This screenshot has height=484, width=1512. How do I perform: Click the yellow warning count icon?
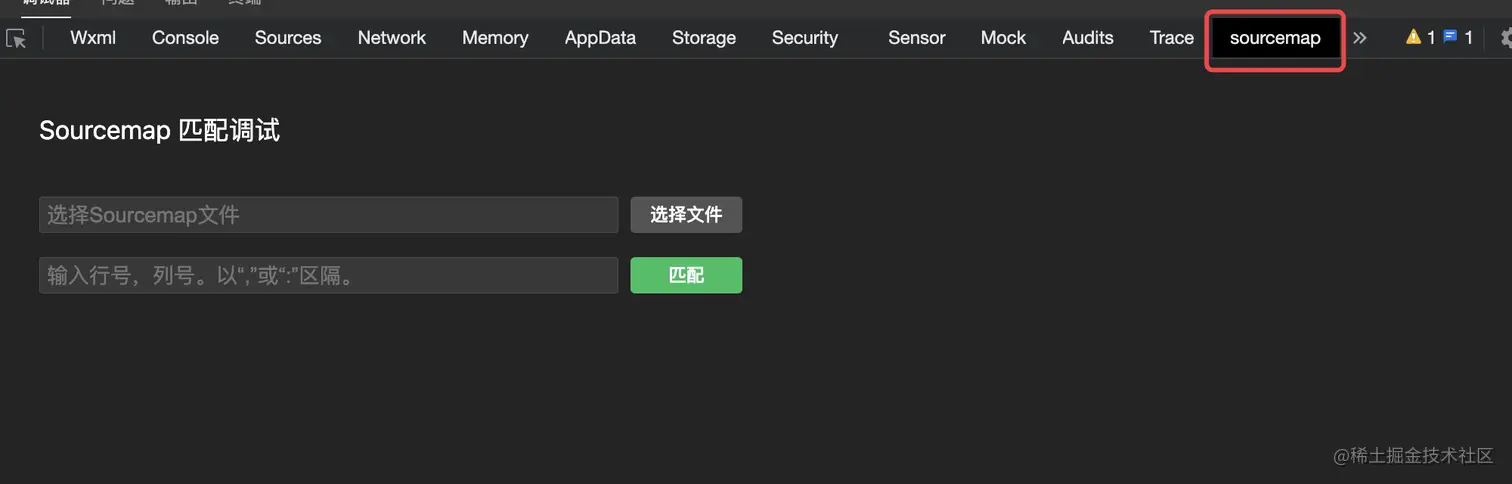point(1413,38)
